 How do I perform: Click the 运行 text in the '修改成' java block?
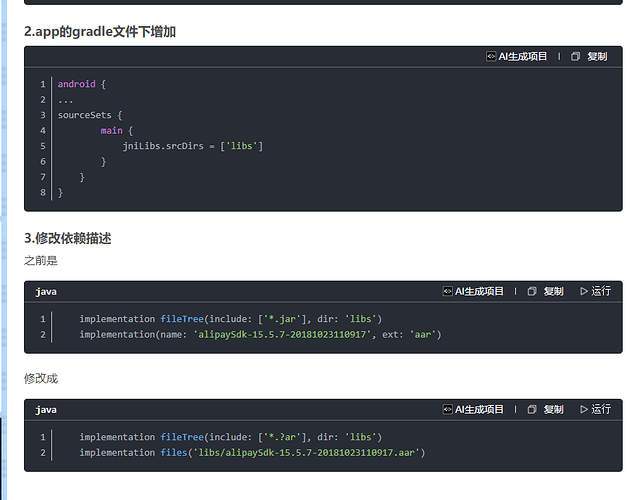pyautogui.click(x=601, y=409)
